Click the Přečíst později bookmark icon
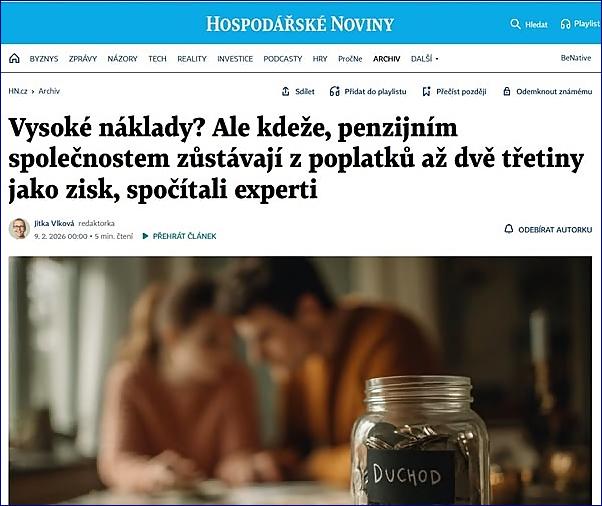602x506 pixels. click(426, 91)
